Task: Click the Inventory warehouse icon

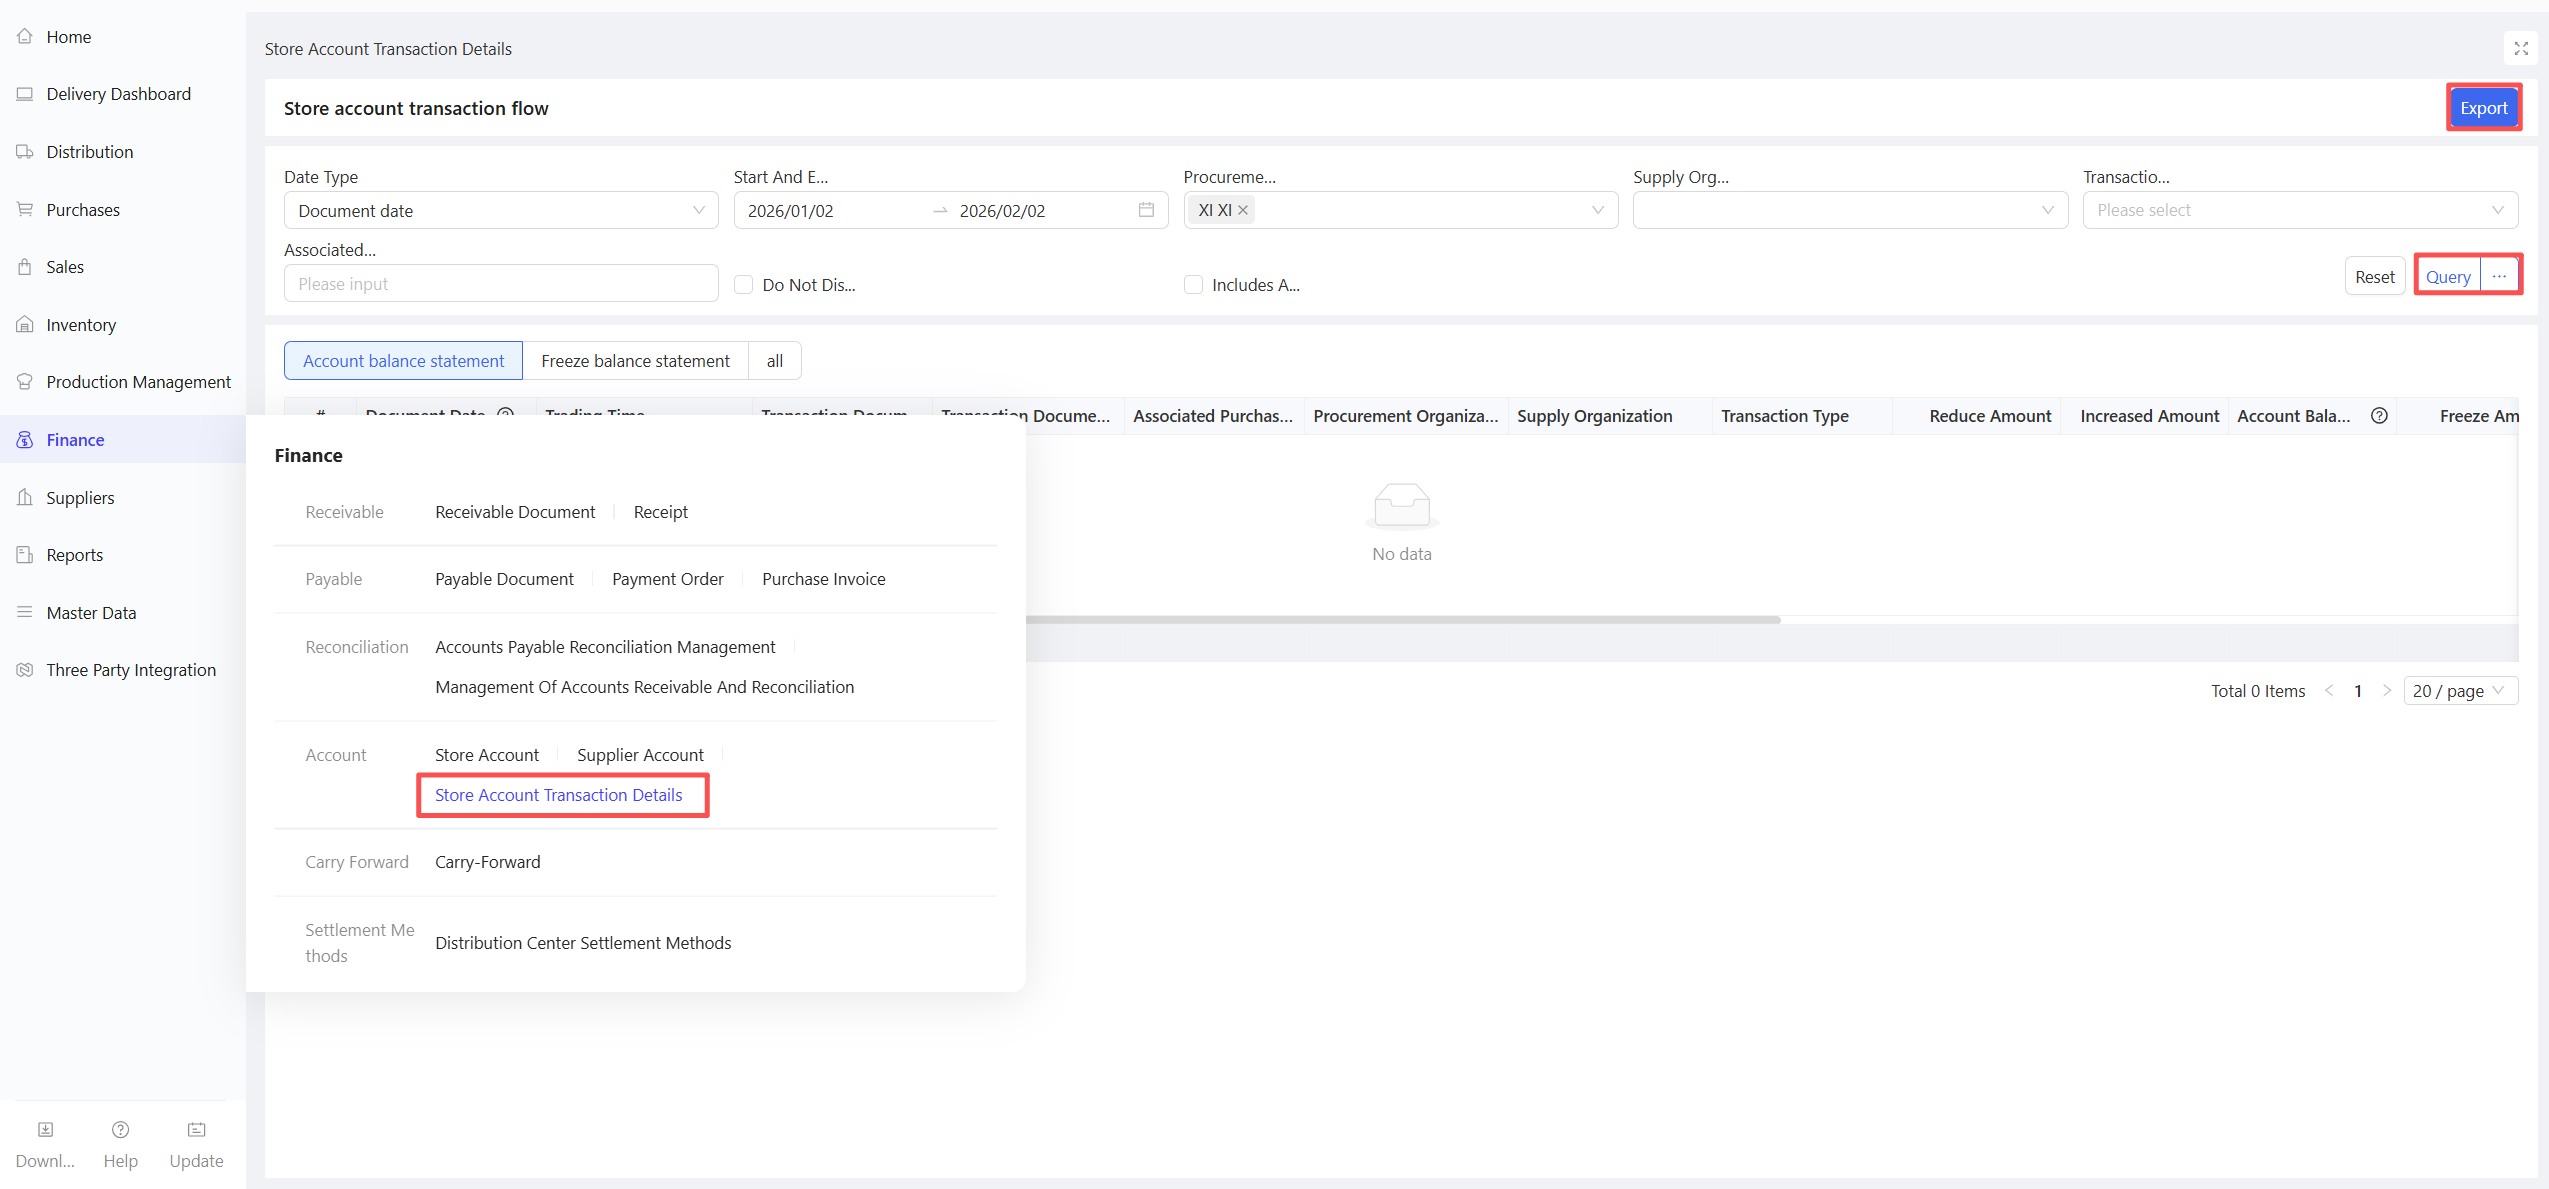Action: click(25, 325)
